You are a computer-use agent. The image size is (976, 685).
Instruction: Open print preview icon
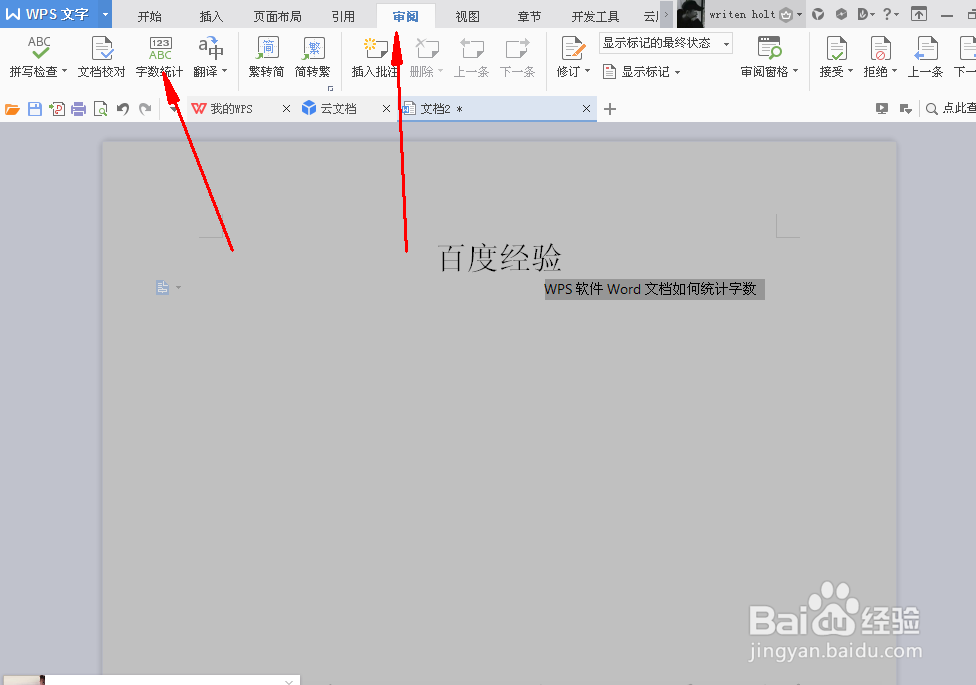click(100, 110)
